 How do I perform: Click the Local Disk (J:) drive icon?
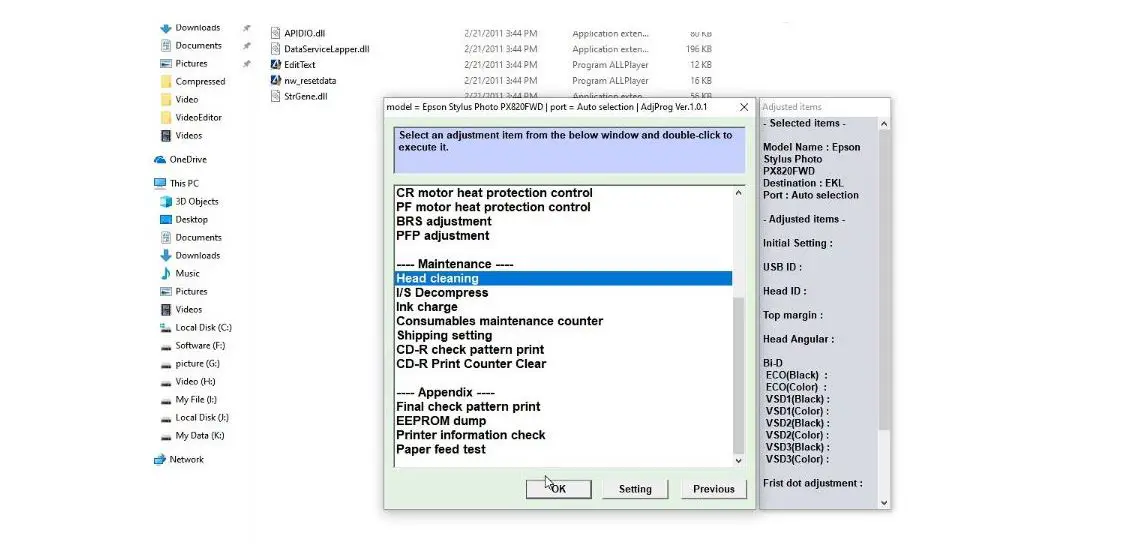point(166,418)
